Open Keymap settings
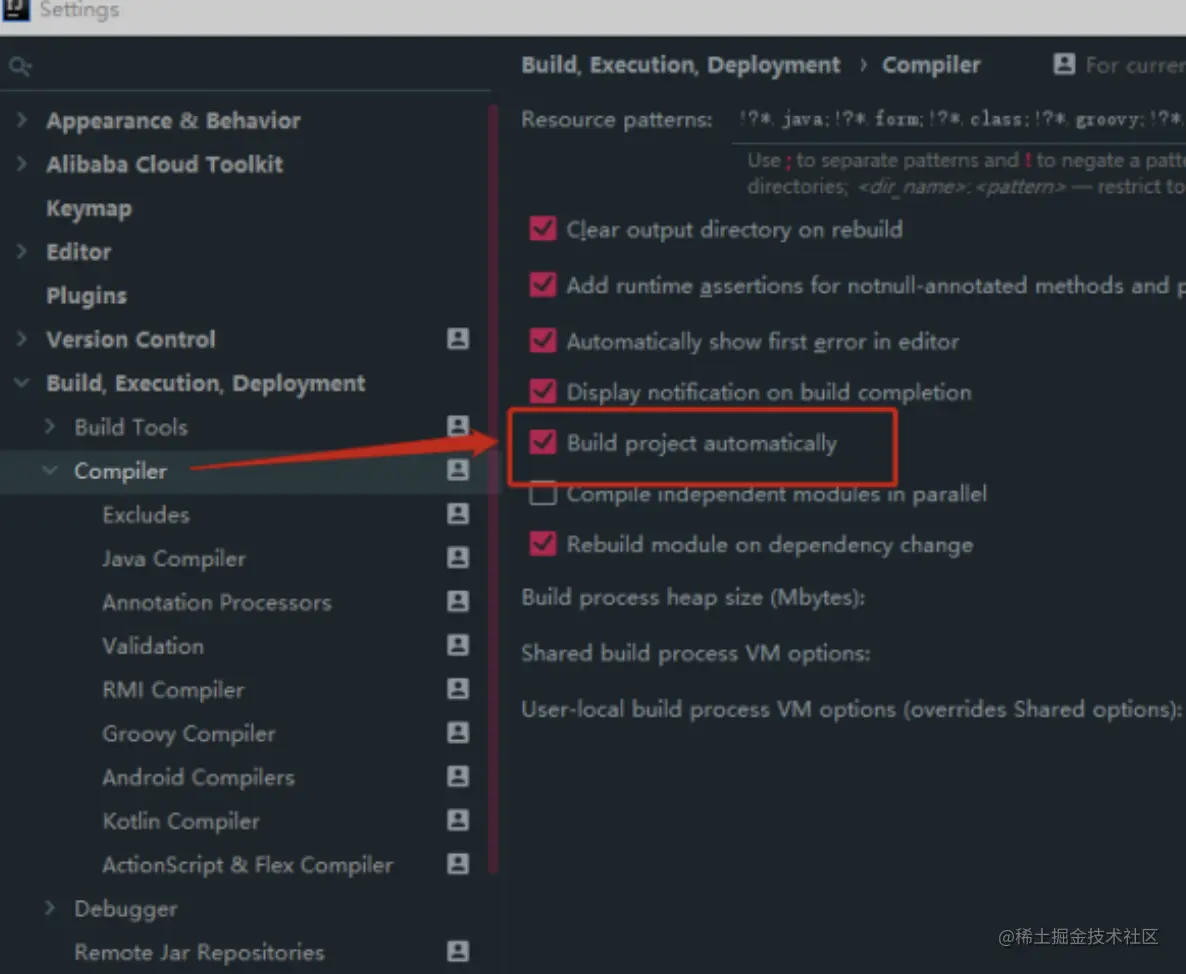Viewport: 1186px width, 974px height. point(89,208)
